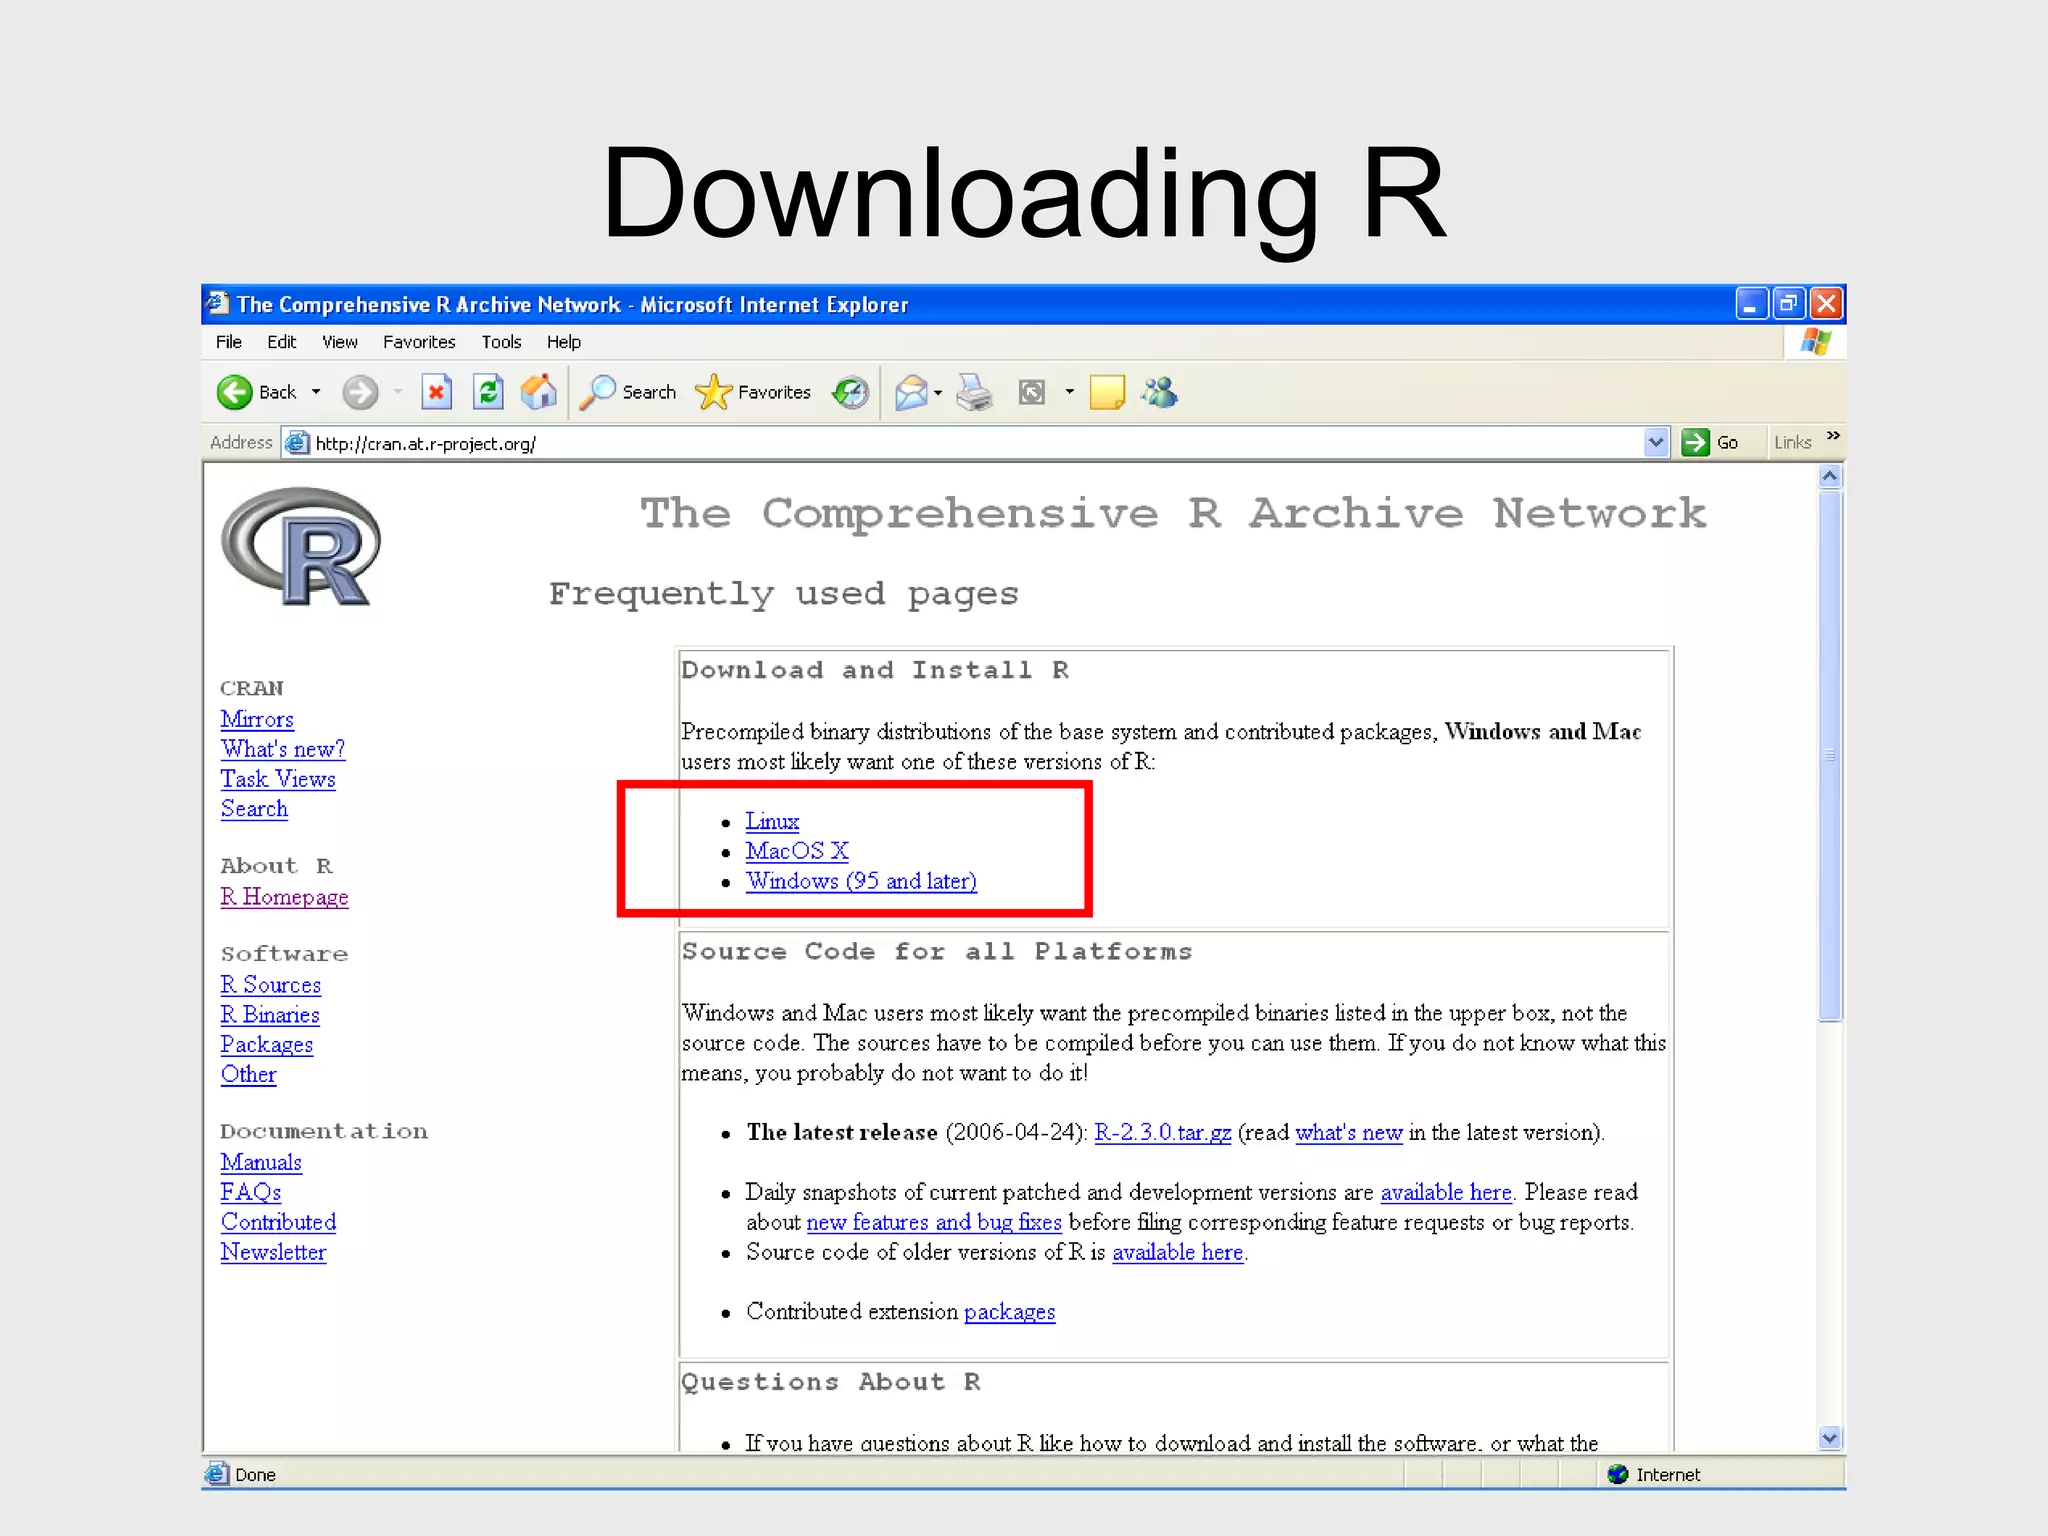Open the FAQs link

(250, 1193)
